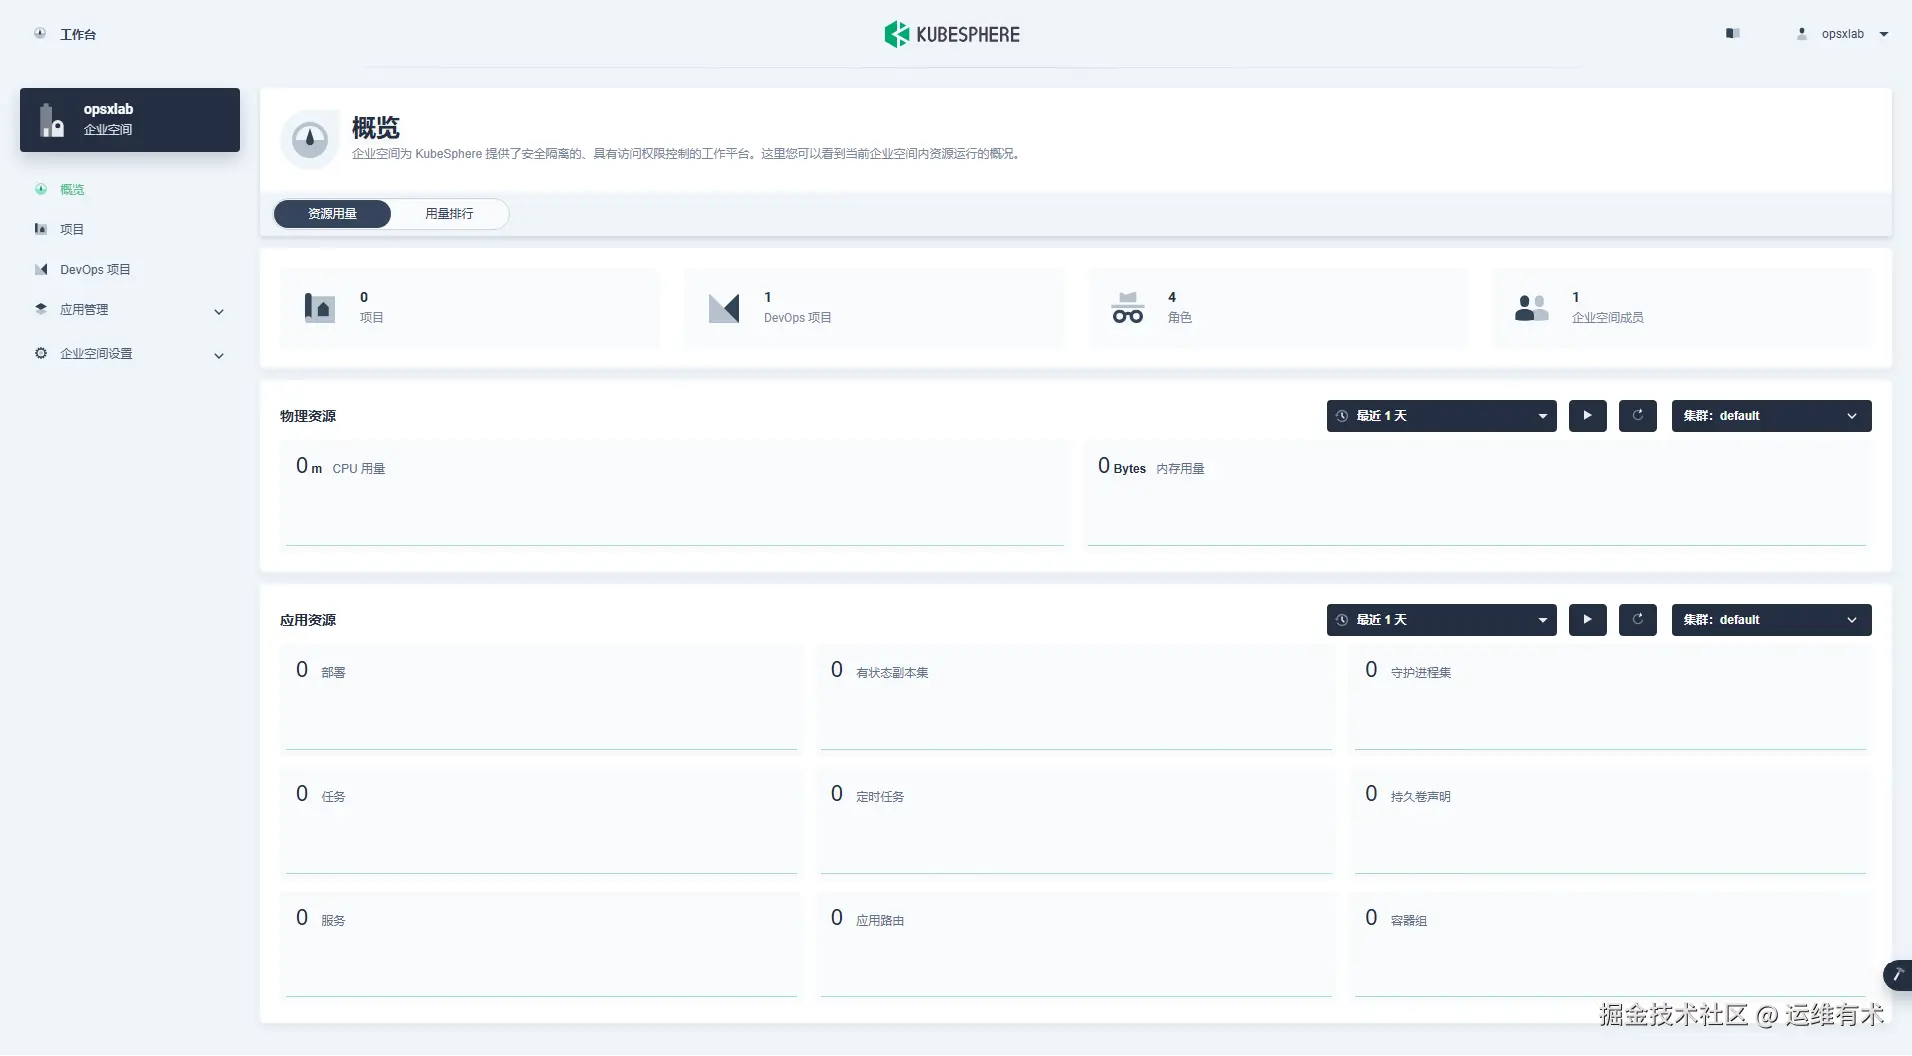This screenshot has height=1056, width=1912.
Task: Click the 应用管理 sidebar icon
Action: pyautogui.click(x=41, y=309)
